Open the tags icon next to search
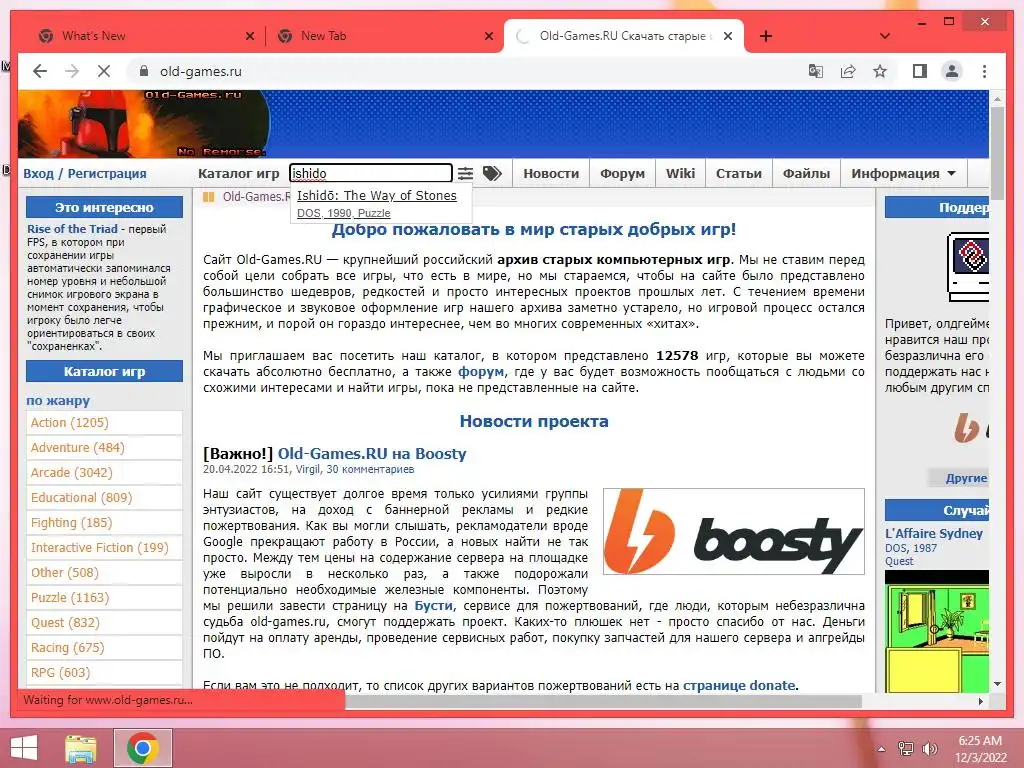The height and width of the screenshot is (768, 1024). 492,174
